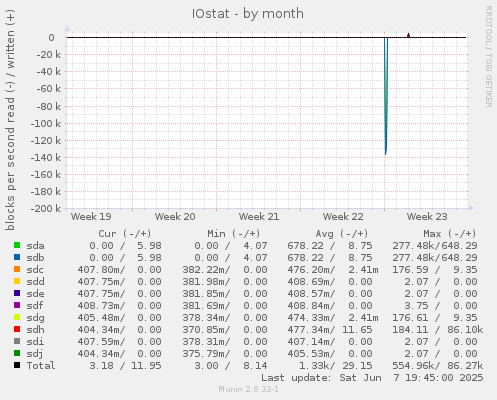Click the green sda legend color swatch
The width and height of the screenshot is (497, 400).
point(17,245)
